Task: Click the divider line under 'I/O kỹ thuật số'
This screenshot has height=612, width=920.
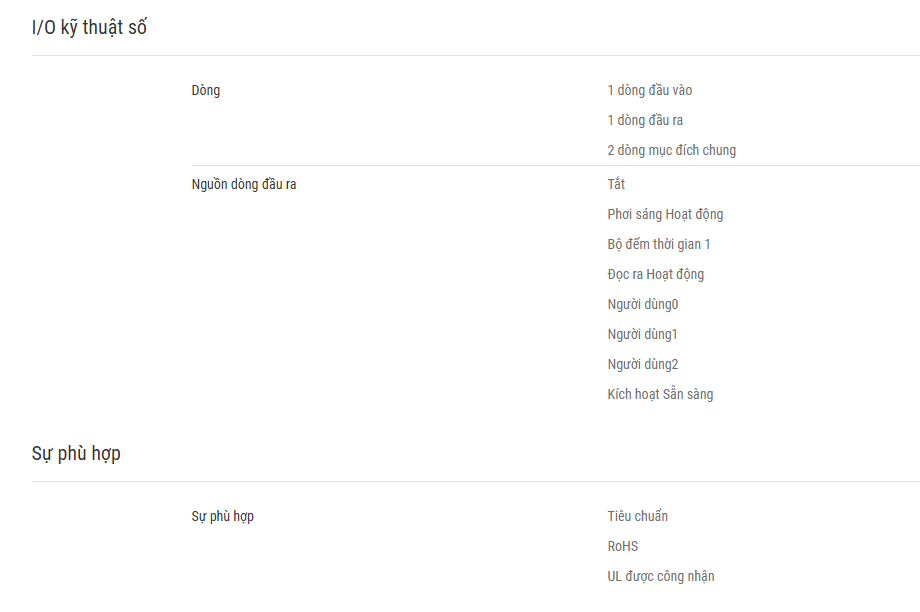Action: pos(476,56)
